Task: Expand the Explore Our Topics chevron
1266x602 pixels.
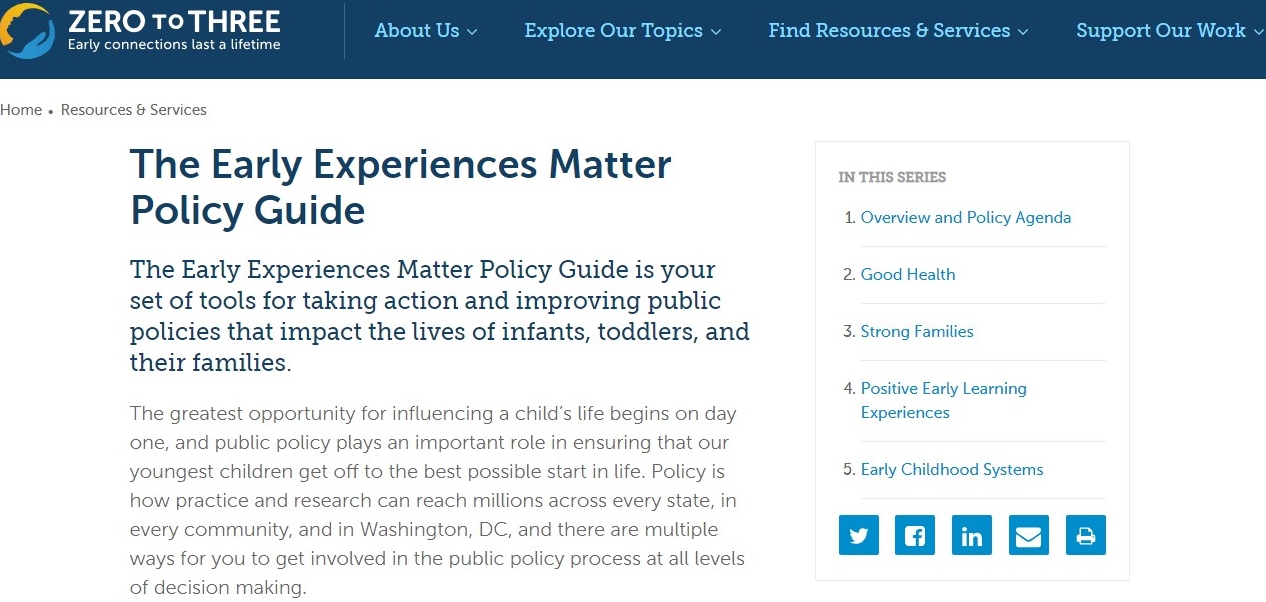Action: (x=716, y=32)
